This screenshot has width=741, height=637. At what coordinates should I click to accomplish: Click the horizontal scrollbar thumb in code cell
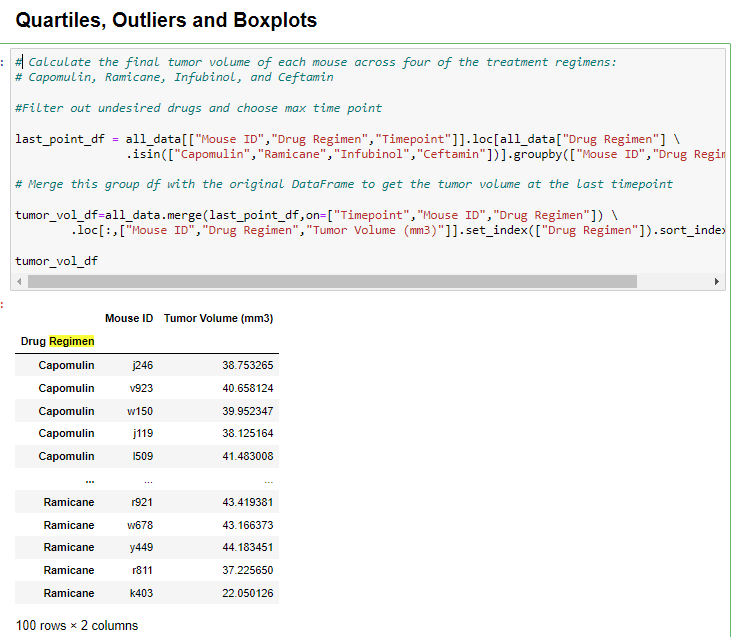pos(332,282)
